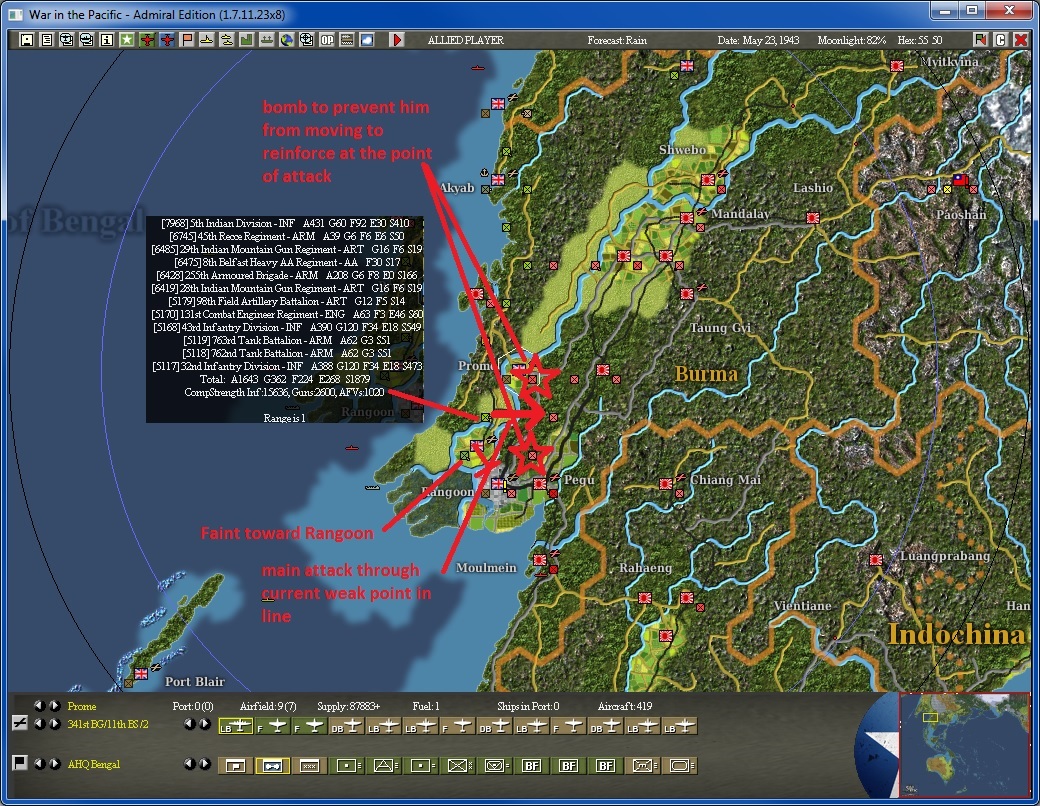The height and width of the screenshot is (806, 1040).
Task: Select the Japanese base at Luangprabang
Action: (x=876, y=560)
